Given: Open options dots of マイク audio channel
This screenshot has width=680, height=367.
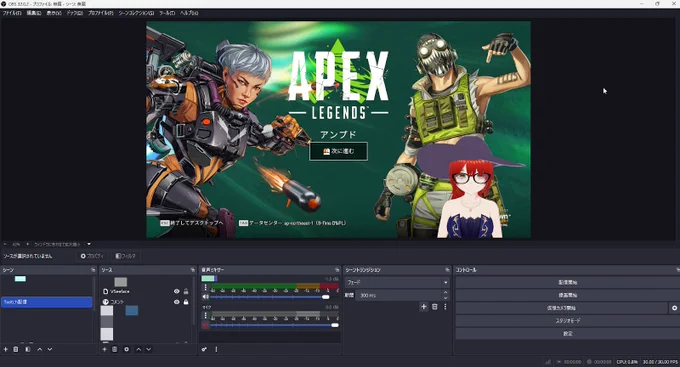Looking at the screenshot, I should pos(206,316).
